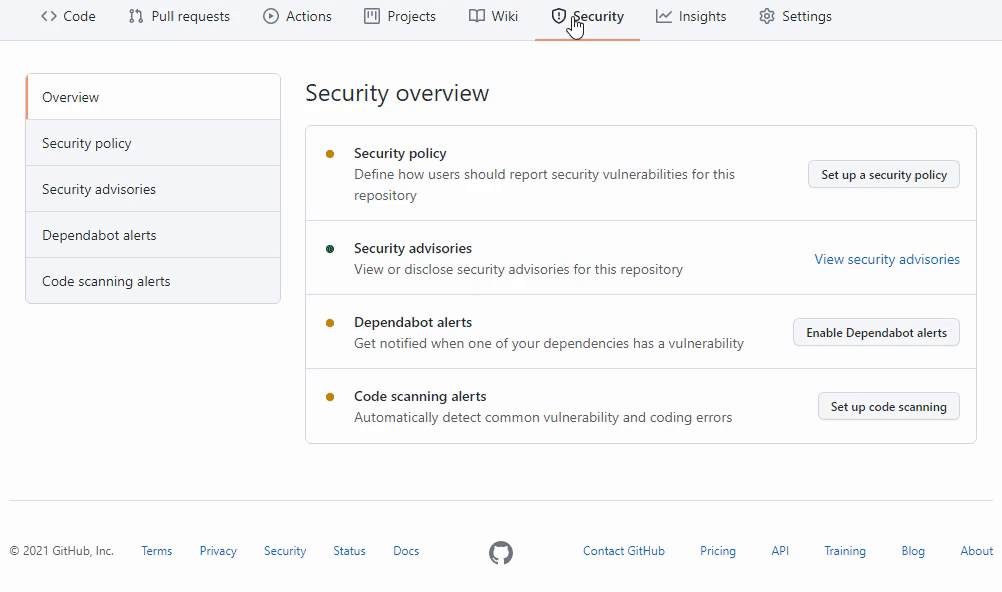
Task: Open Dependabot alerts in the sidebar
Action: point(99,235)
